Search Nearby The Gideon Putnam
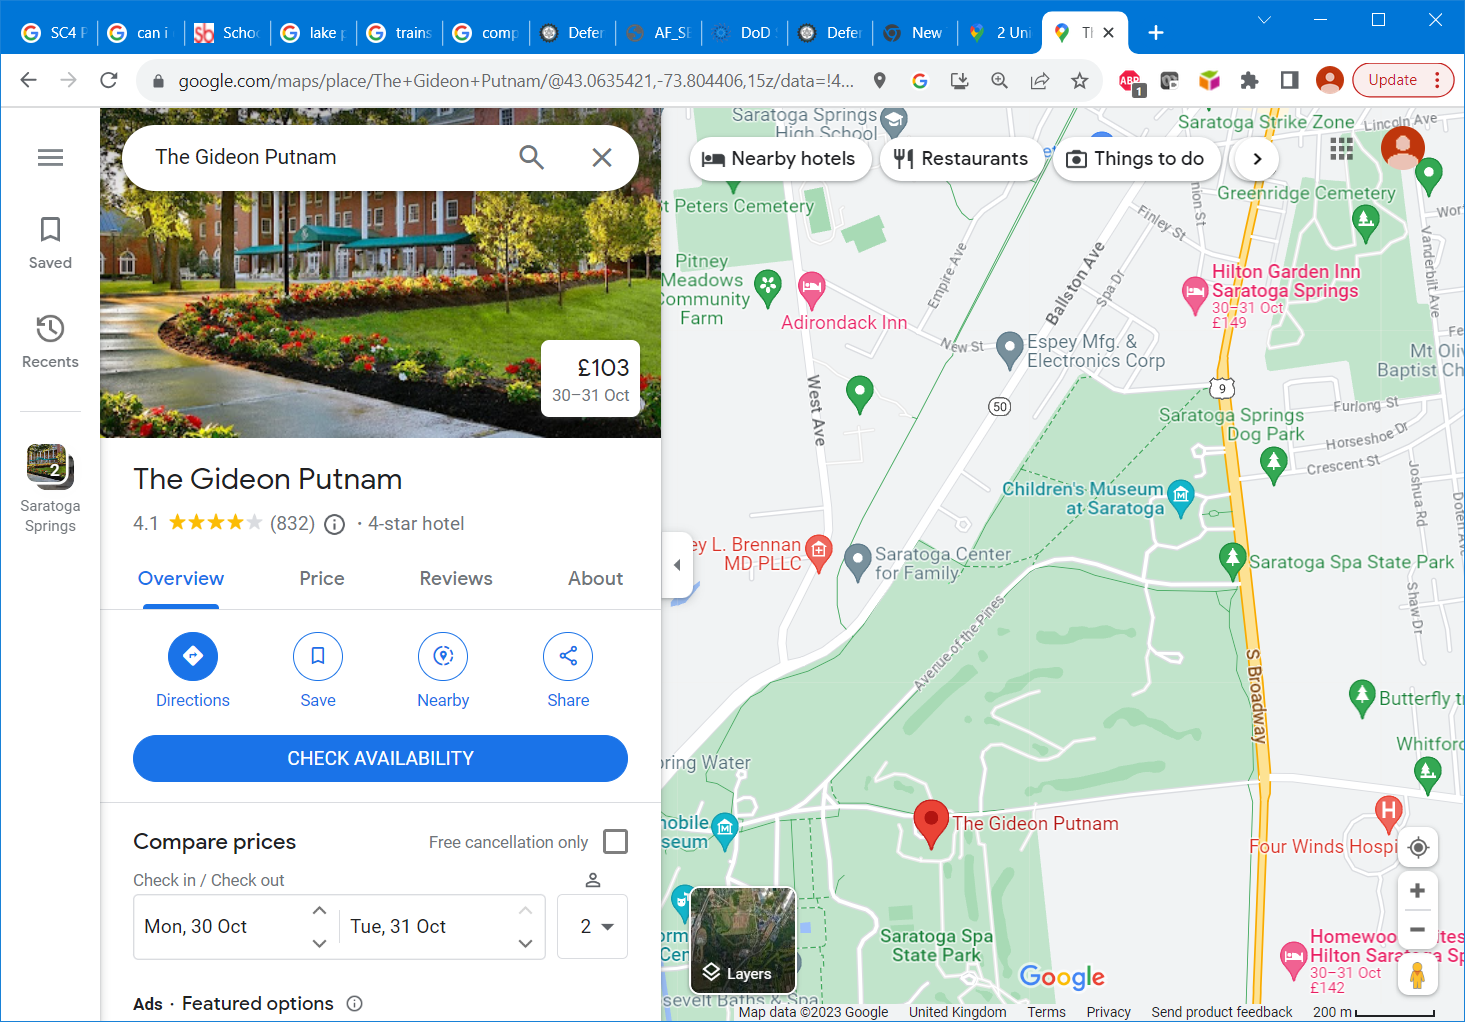 pyautogui.click(x=443, y=656)
